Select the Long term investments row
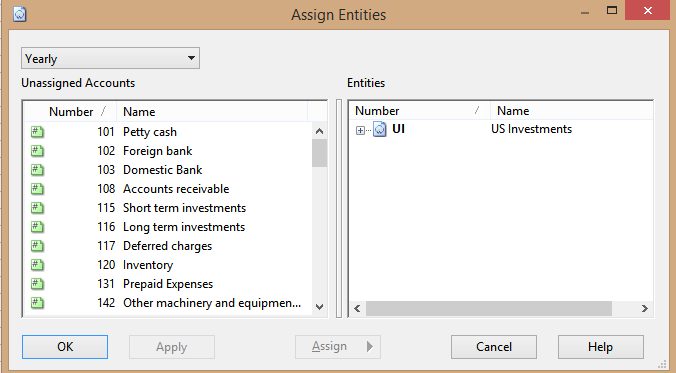This screenshot has height=373, width=676. point(168,227)
